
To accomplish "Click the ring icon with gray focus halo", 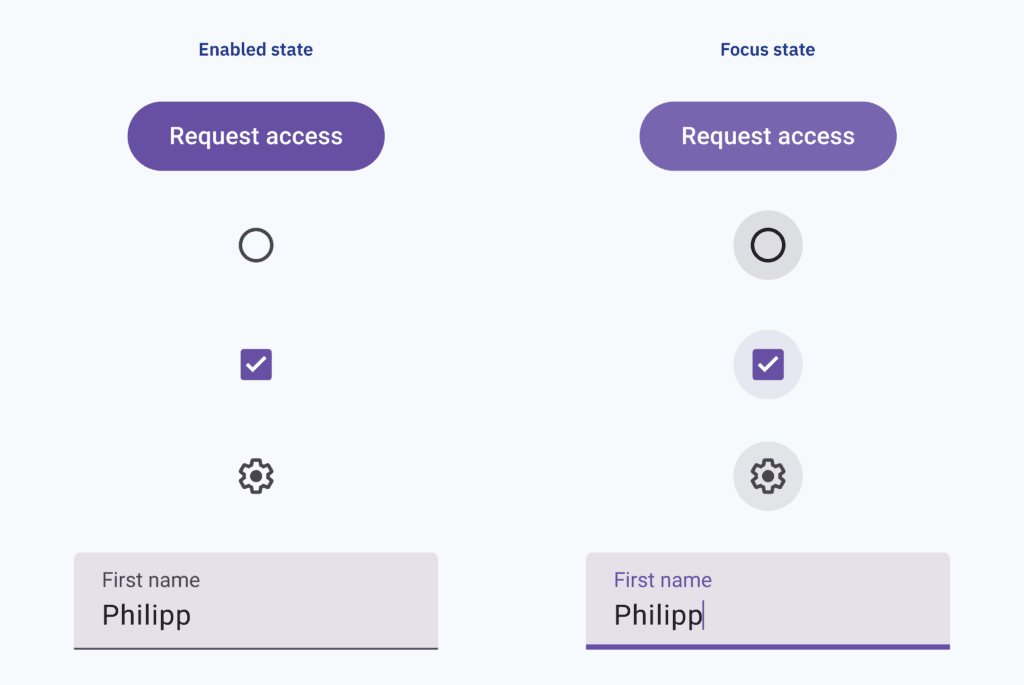I will pyautogui.click(x=768, y=245).
